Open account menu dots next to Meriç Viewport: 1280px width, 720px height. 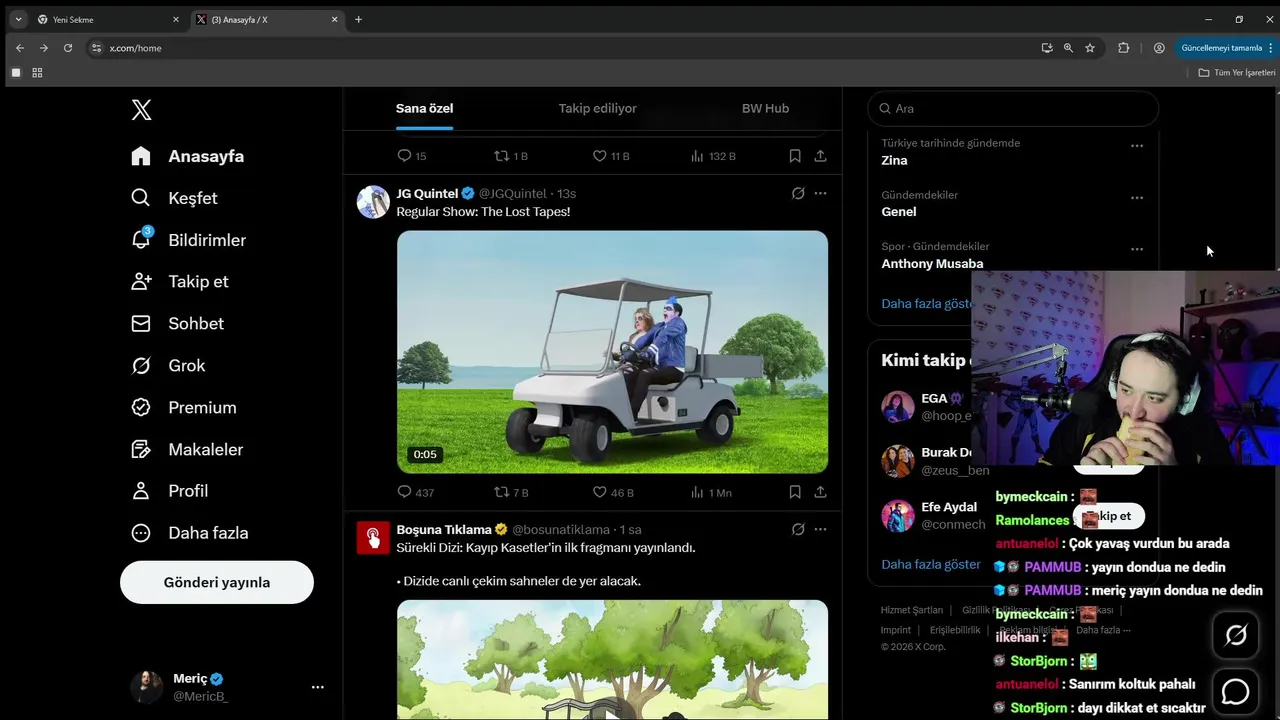point(317,687)
